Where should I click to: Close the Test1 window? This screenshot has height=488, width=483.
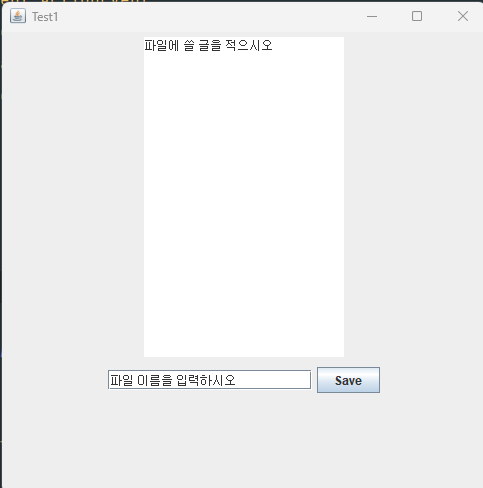click(463, 16)
